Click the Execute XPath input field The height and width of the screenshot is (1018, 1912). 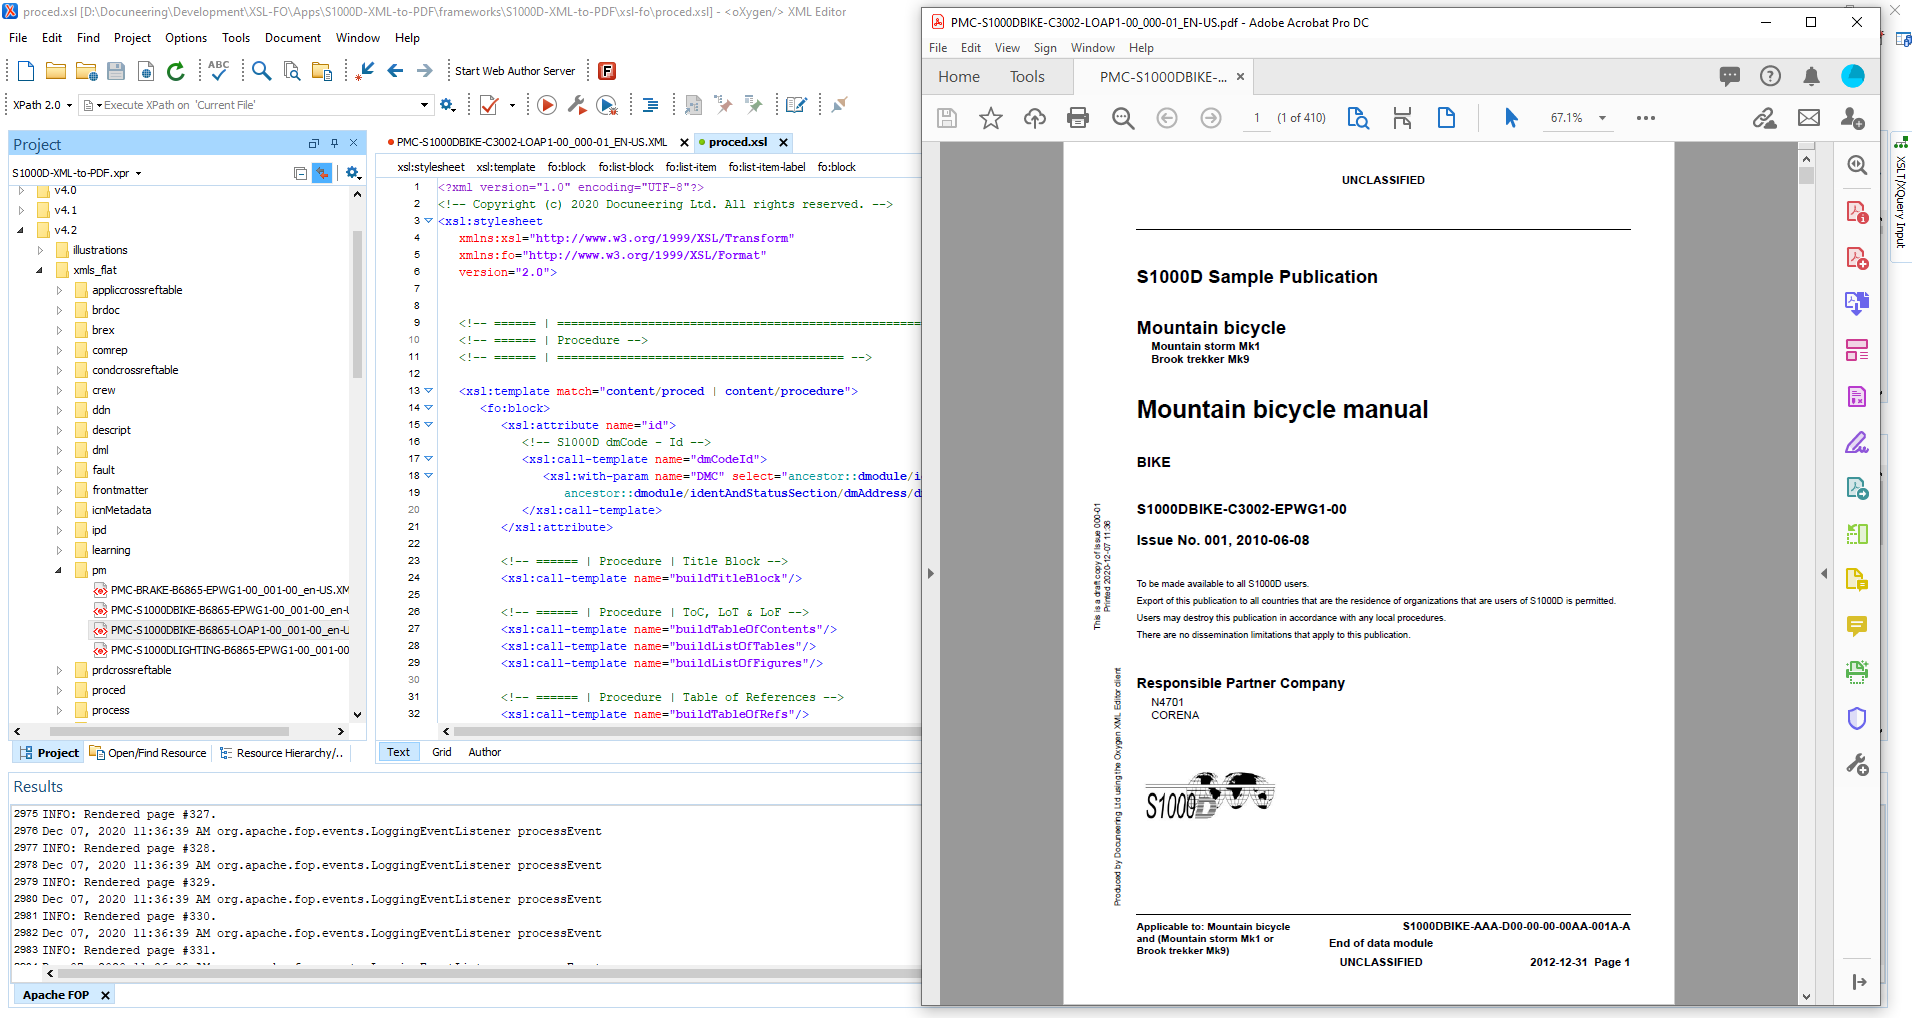coord(260,105)
